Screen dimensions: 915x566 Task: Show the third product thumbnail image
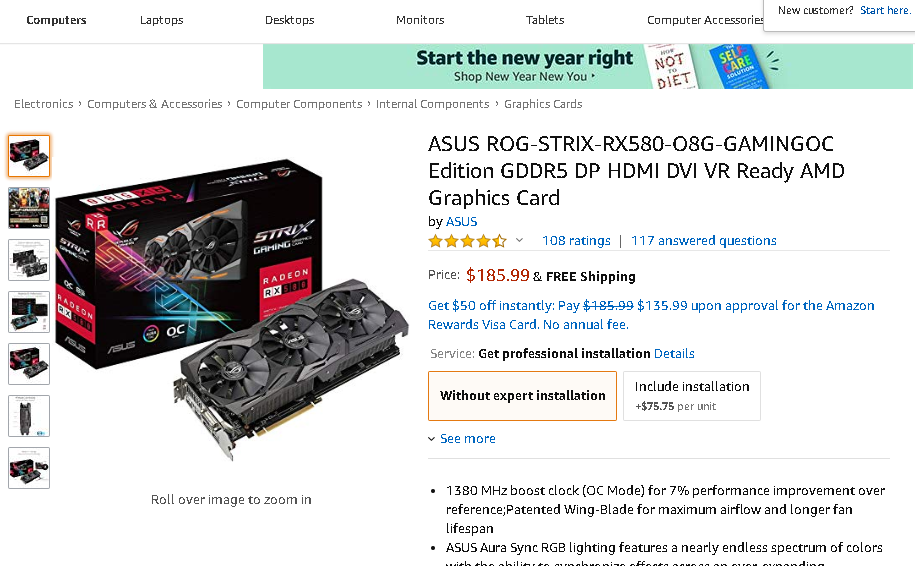pos(29,260)
